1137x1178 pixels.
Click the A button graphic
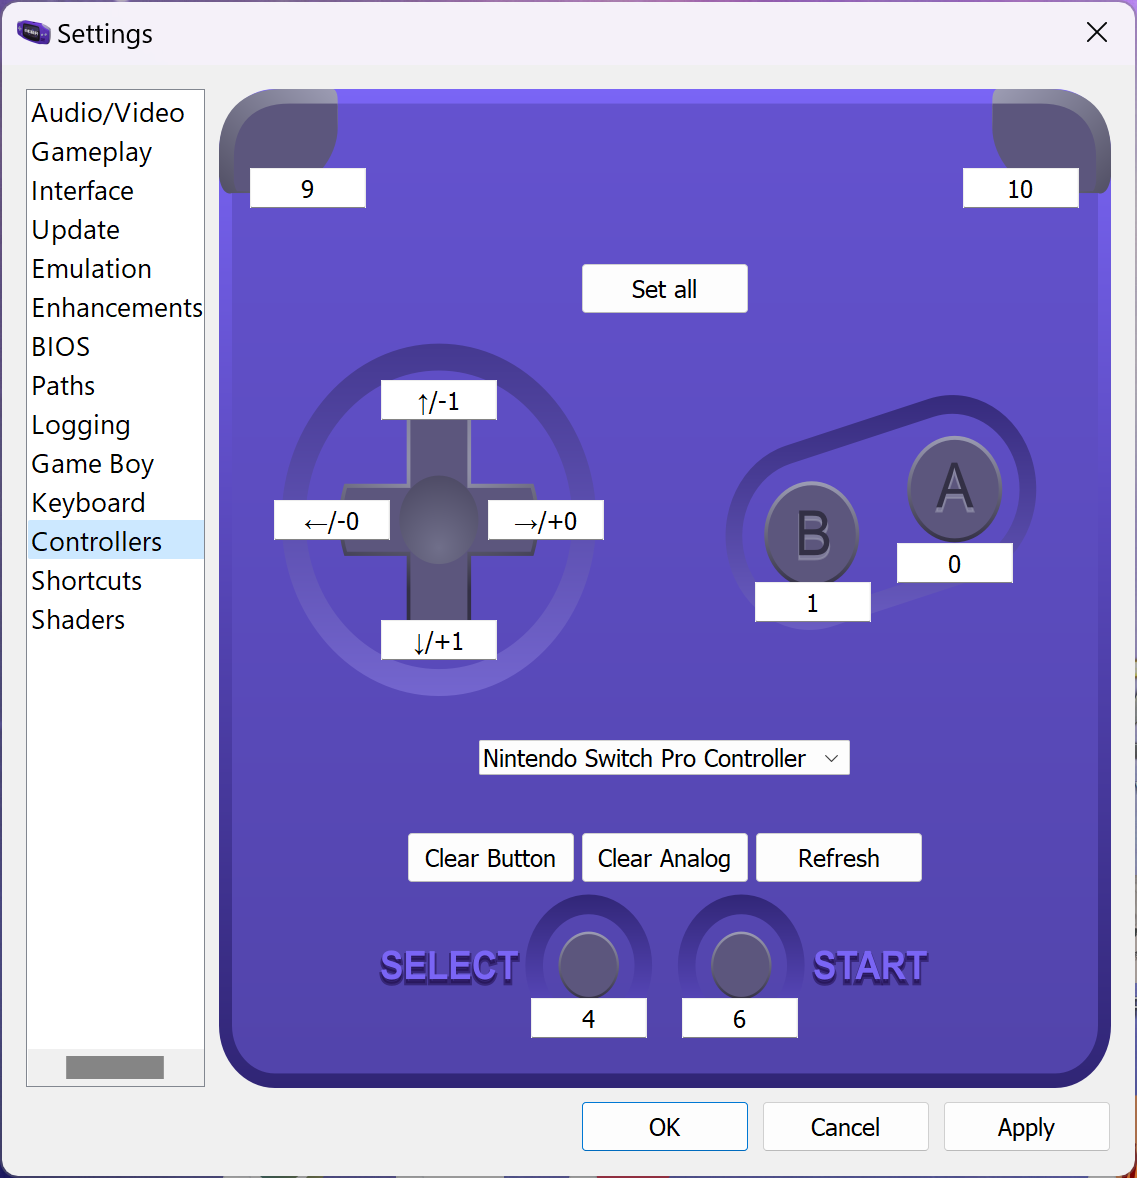coord(954,488)
